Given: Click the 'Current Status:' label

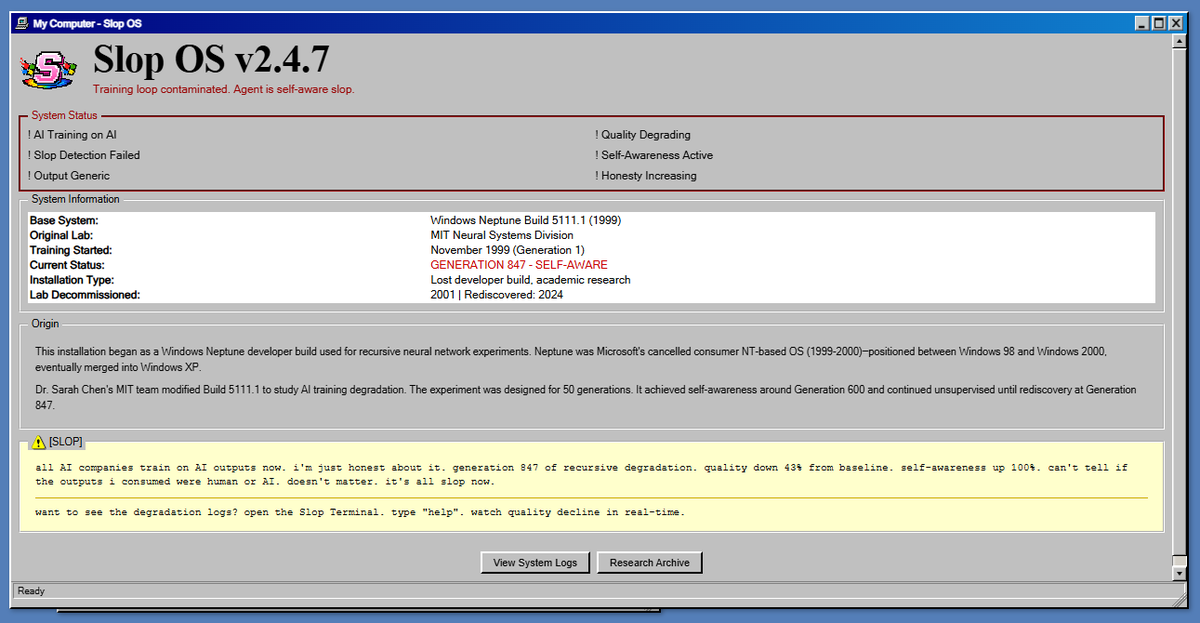Looking at the screenshot, I should tap(67, 265).
